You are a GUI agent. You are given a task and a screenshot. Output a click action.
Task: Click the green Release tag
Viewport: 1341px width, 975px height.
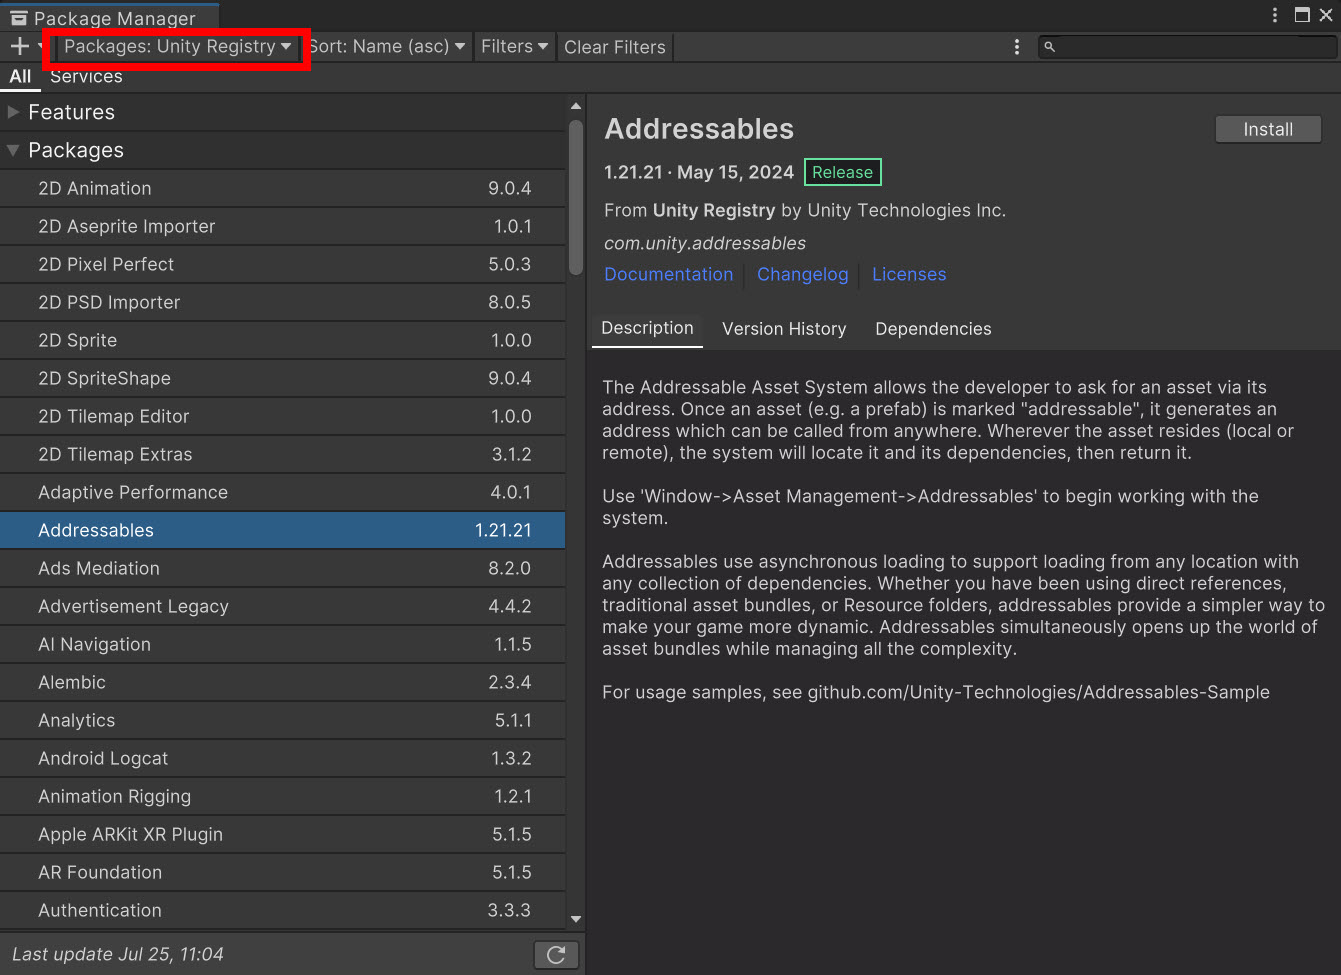point(842,172)
